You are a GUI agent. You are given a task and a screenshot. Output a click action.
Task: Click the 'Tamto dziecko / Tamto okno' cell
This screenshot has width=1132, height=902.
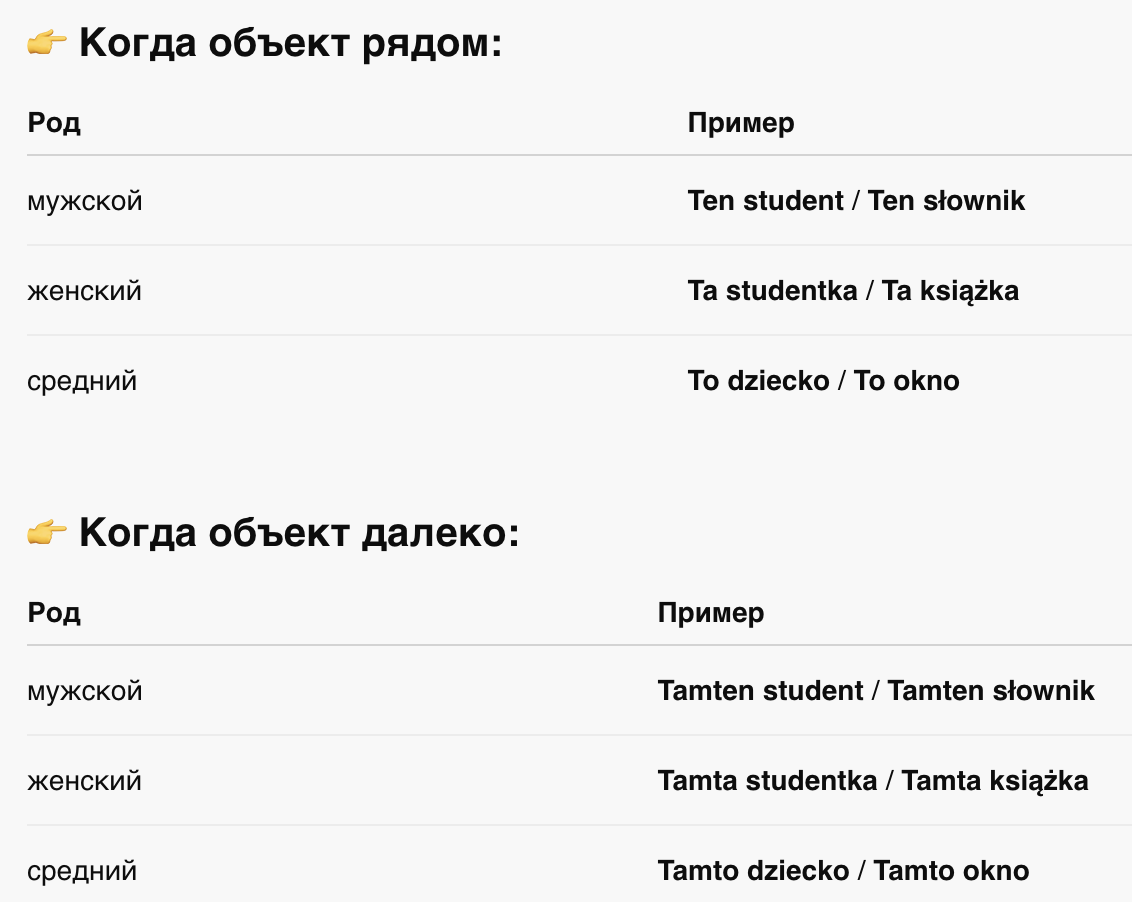coord(843,871)
